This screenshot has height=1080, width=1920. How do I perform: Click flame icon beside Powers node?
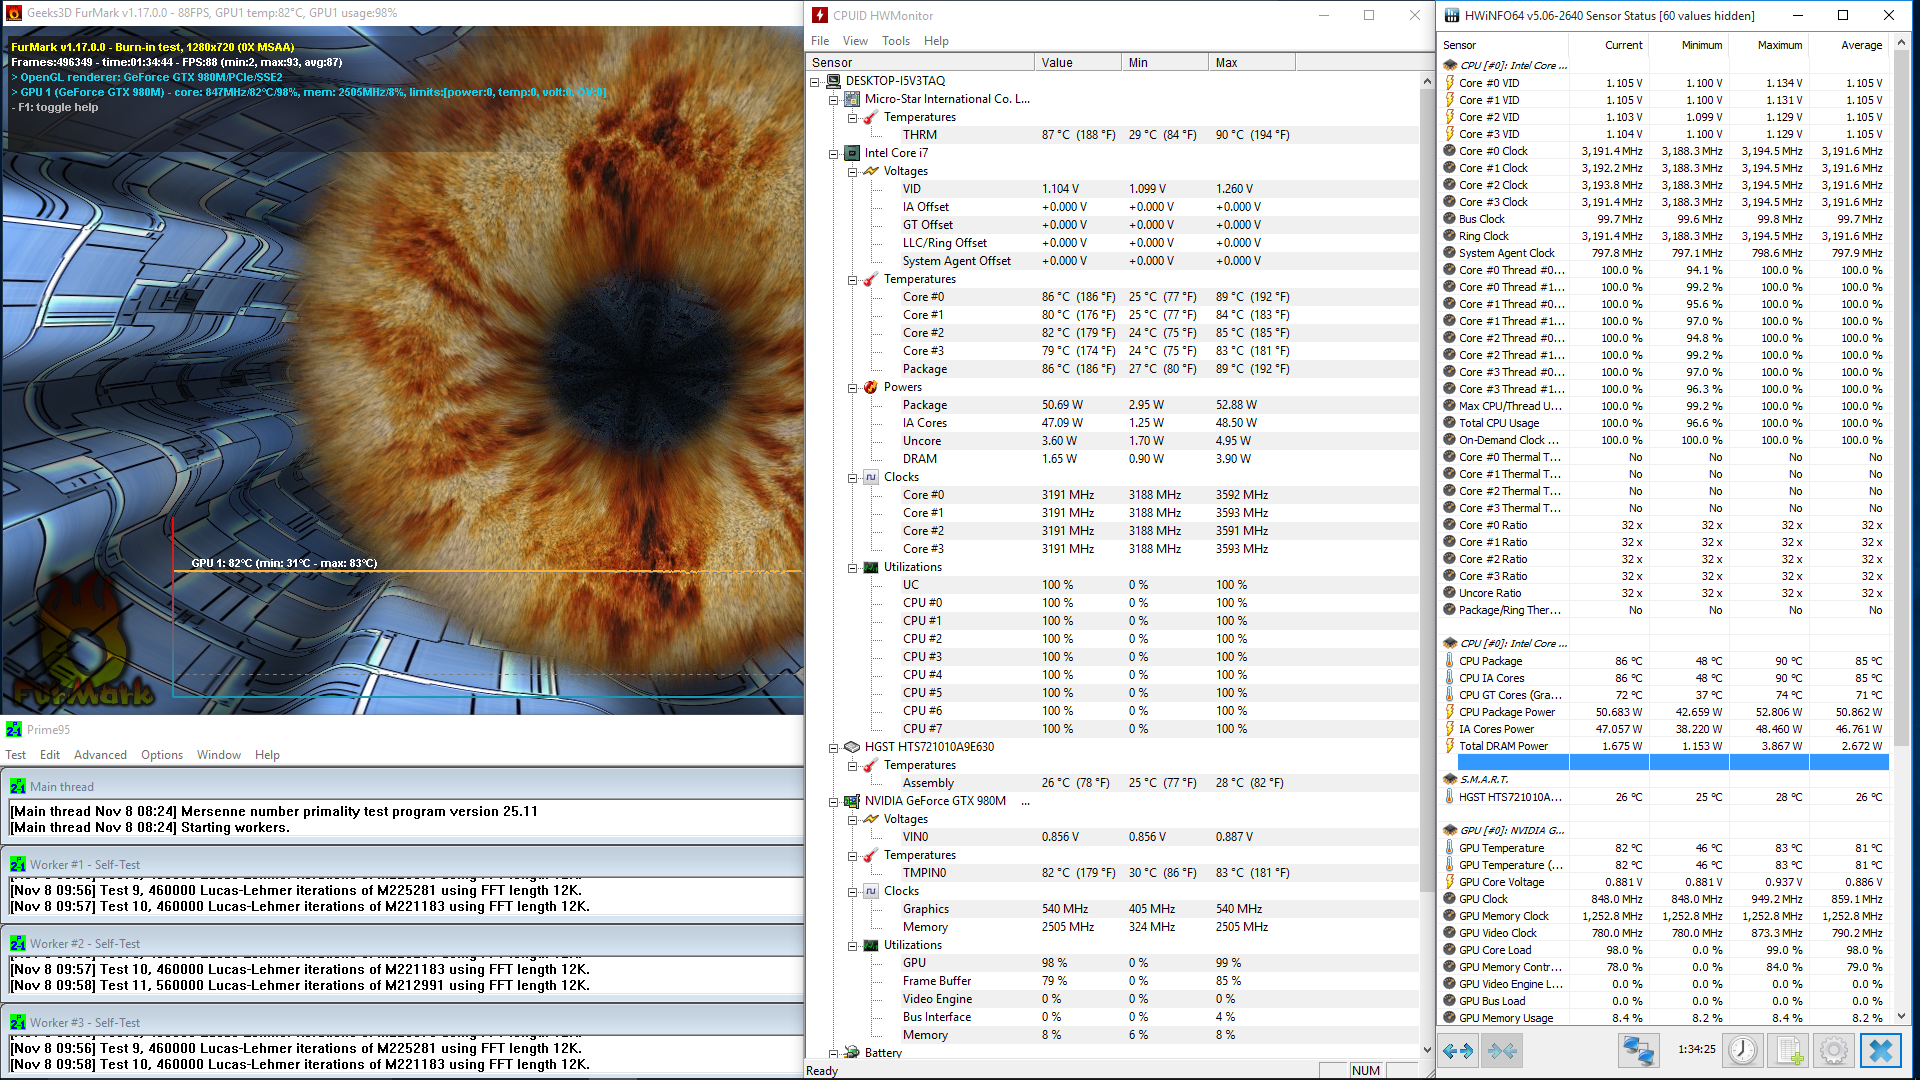[x=871, y=387]
